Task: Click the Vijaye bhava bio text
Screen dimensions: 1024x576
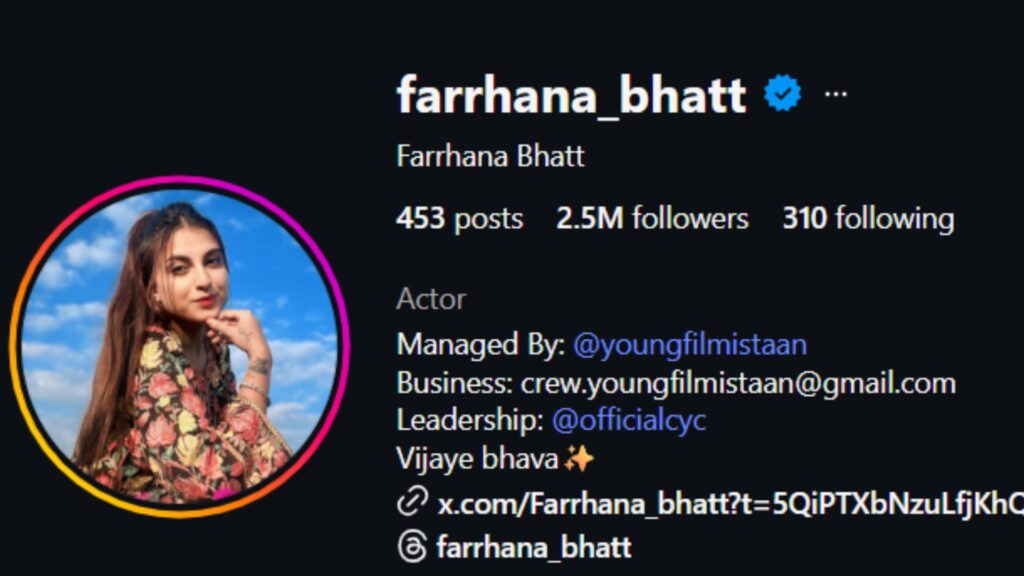Action: point(477,458)
